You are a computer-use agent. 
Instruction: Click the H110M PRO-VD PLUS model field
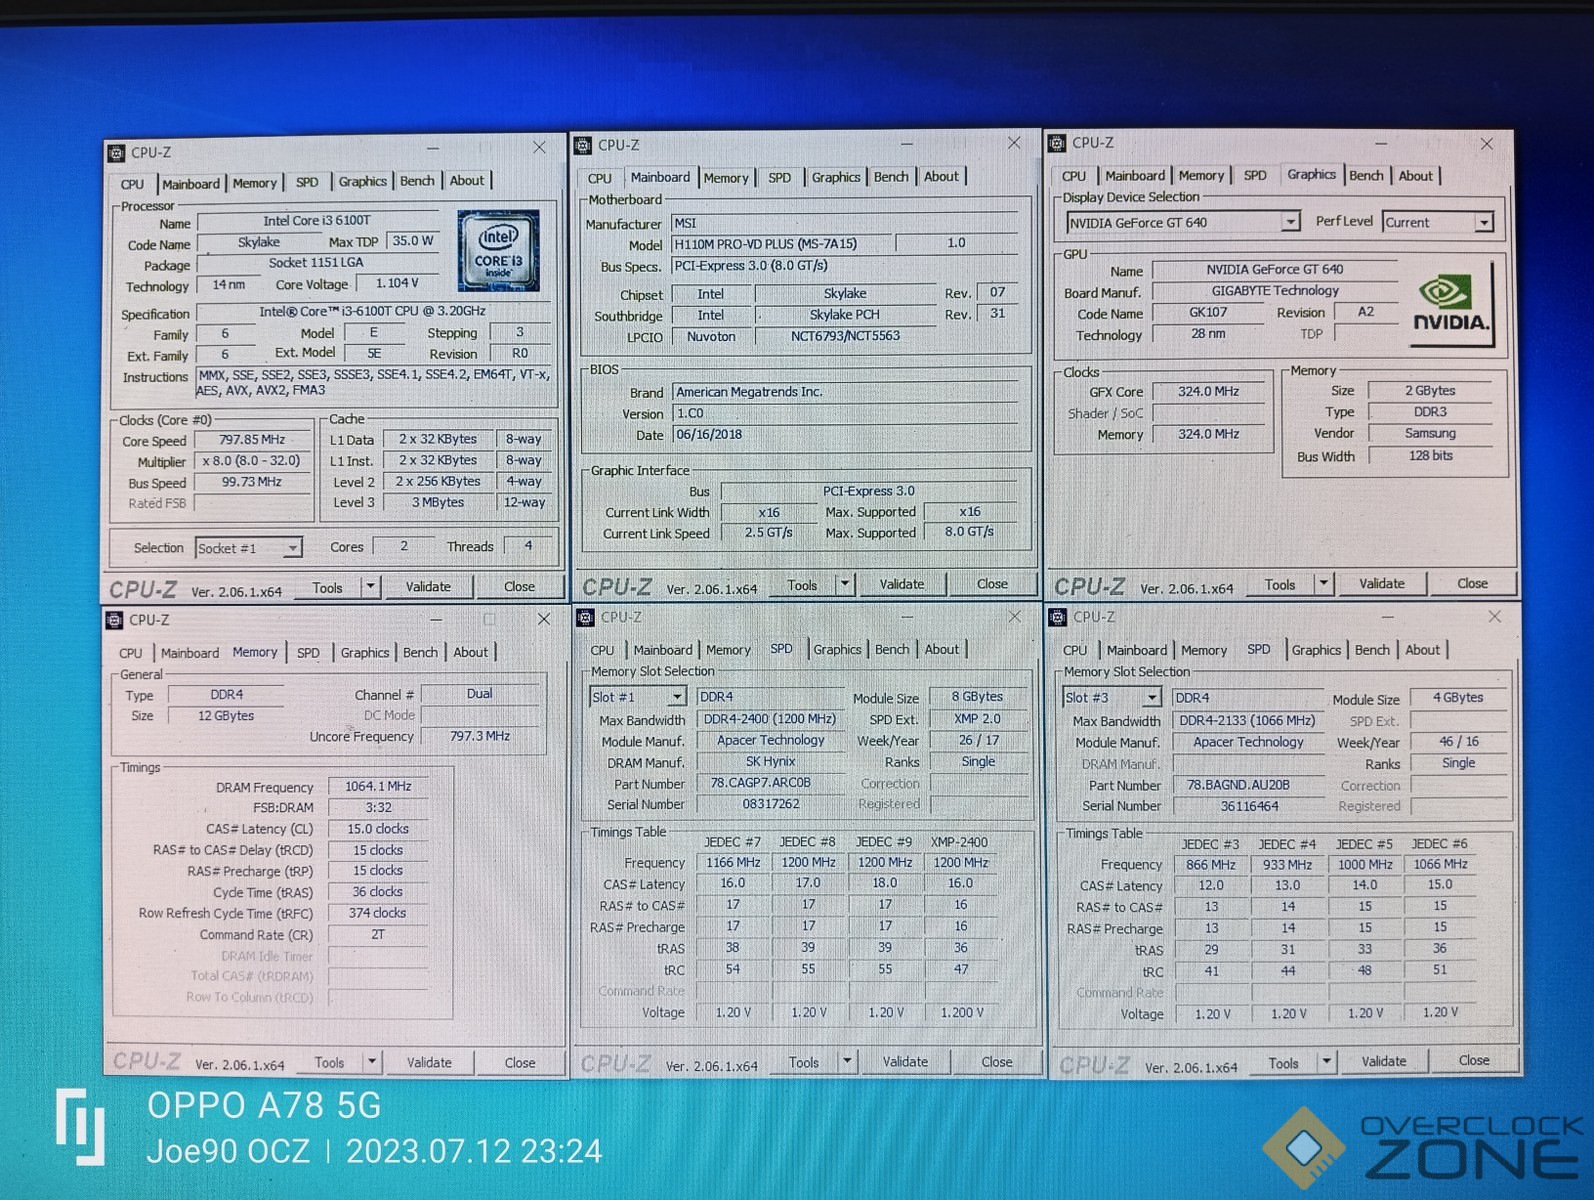[782, 244]
